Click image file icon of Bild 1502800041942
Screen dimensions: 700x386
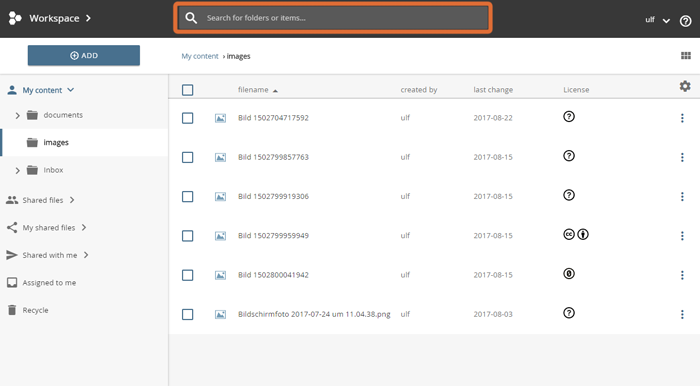pos(220,275)
